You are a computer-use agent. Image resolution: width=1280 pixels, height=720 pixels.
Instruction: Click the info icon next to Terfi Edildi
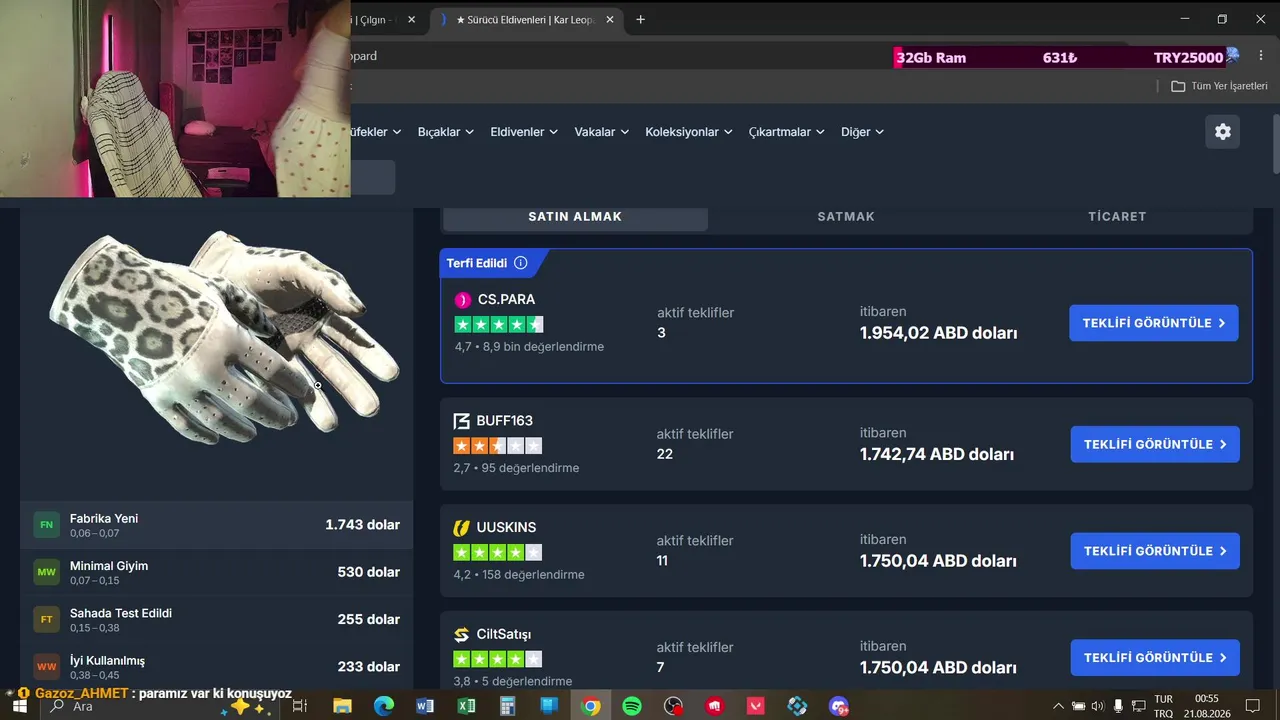pyautogui.click(x=520, y=263)
